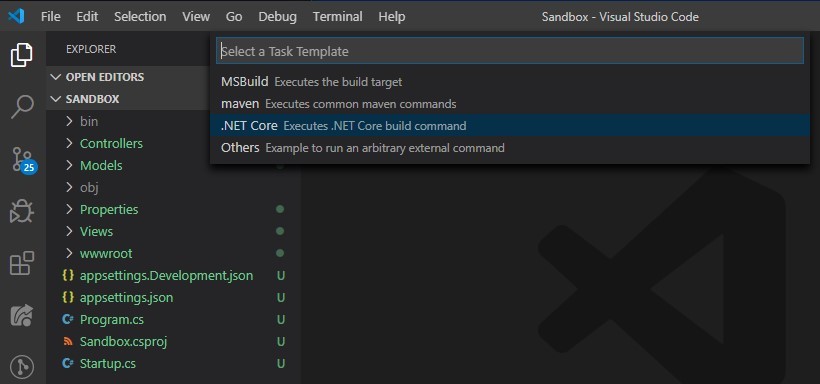Screen dimensions: 820x384
Task: Choose the maven task template
Action: (x=510, y=104)
